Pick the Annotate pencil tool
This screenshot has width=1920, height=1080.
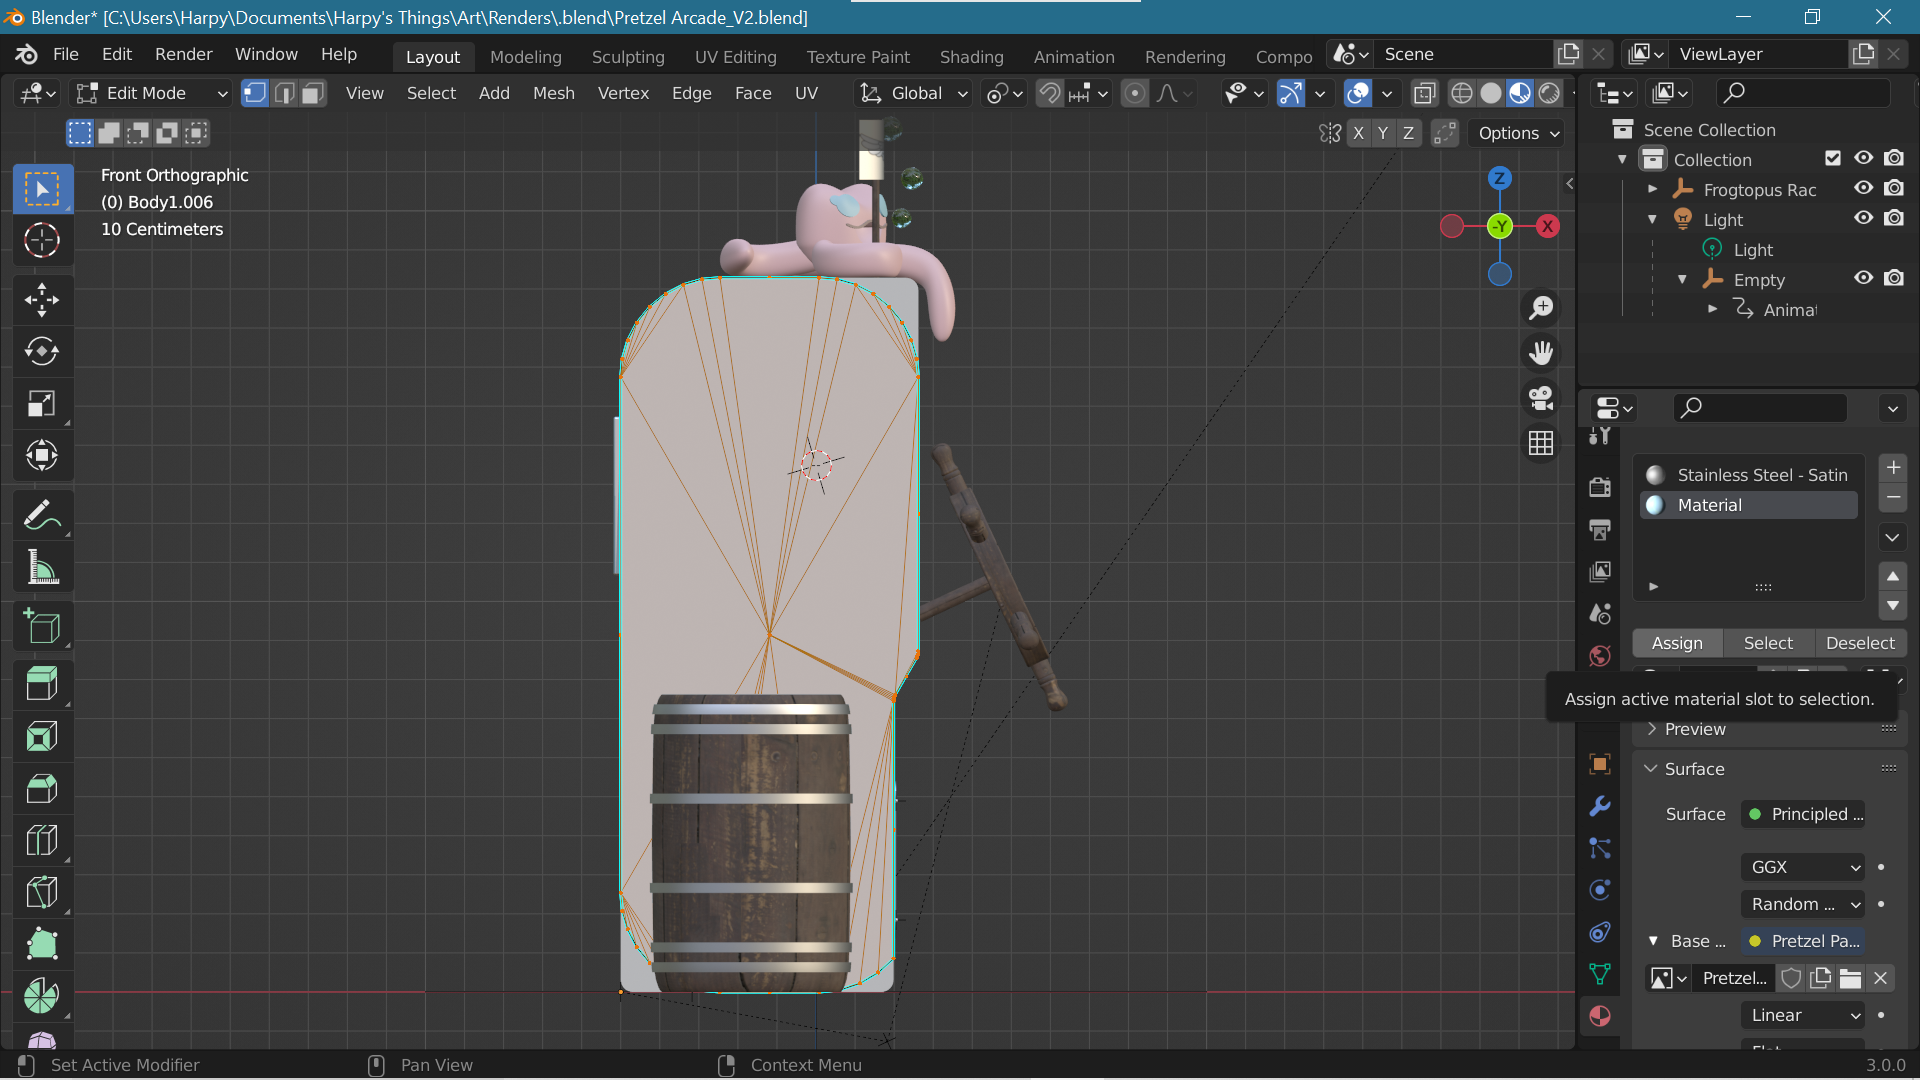42,516
